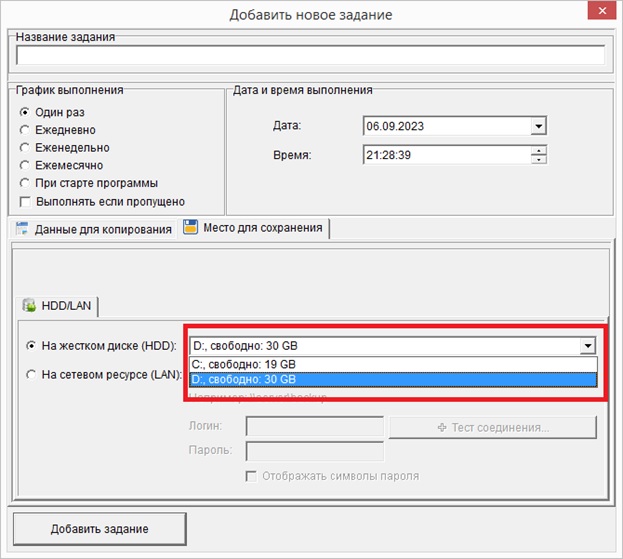
Task: Decrease time with the down spinner arrow
Action: point(539,159)
